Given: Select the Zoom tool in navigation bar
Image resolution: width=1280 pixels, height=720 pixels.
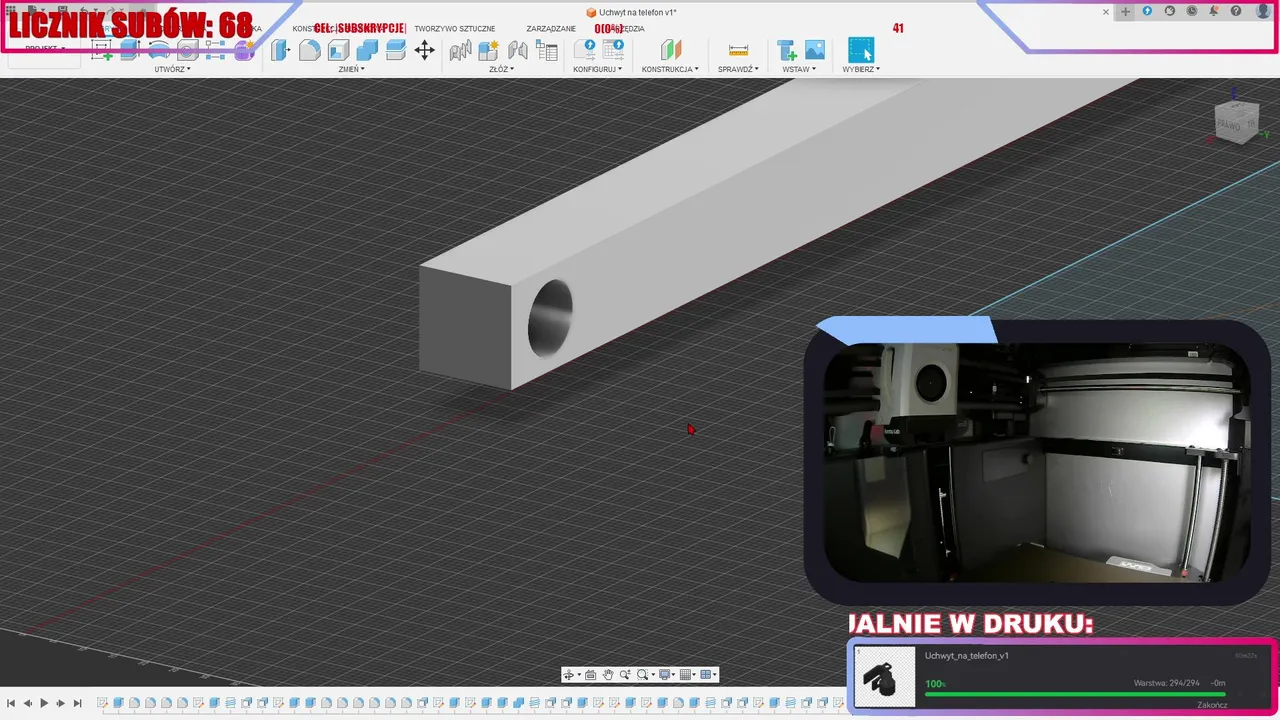Looking at the screenshot, I should [x=625, y=675].
